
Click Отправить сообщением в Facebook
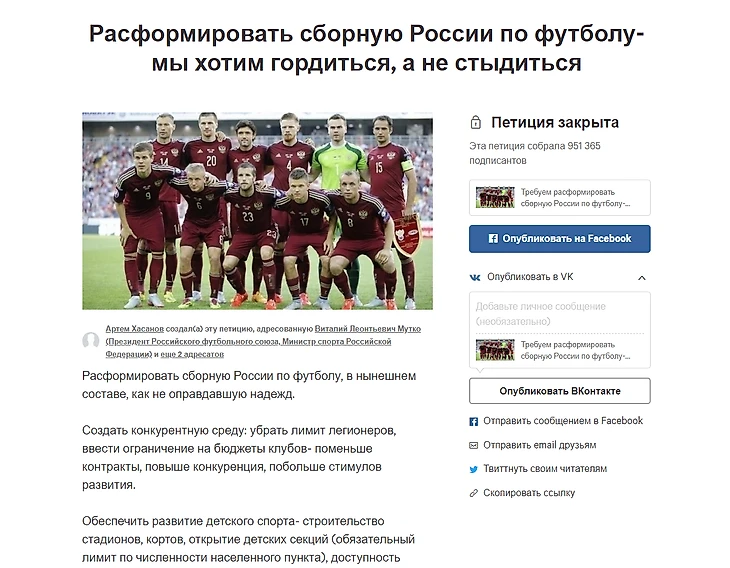click(x=563, y=421)
